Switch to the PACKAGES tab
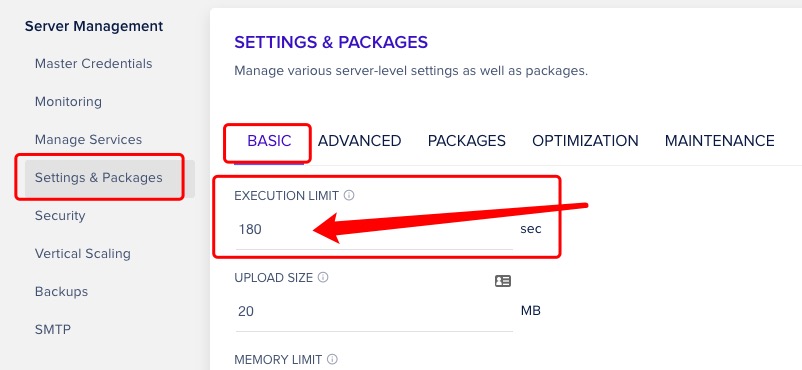 pos(466,141)
